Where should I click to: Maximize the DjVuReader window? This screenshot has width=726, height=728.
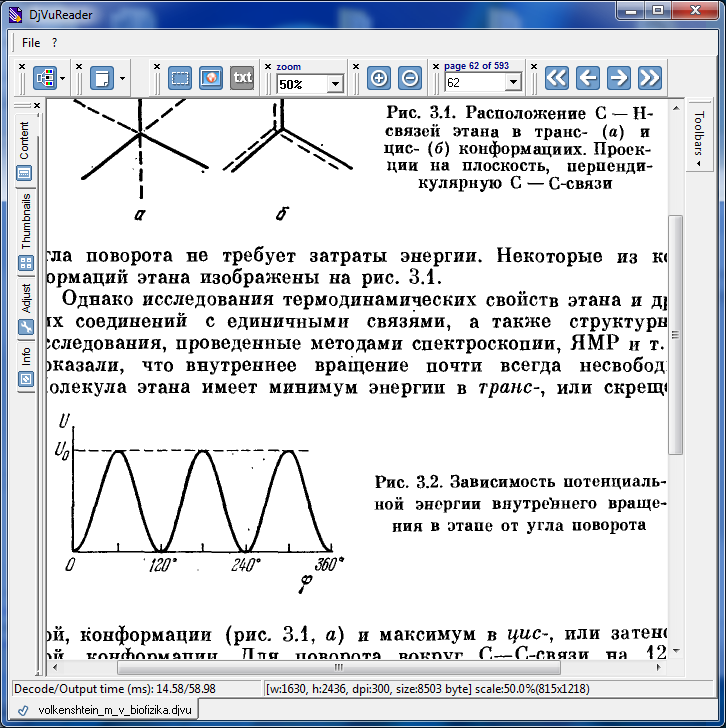[x=658, y=10]
